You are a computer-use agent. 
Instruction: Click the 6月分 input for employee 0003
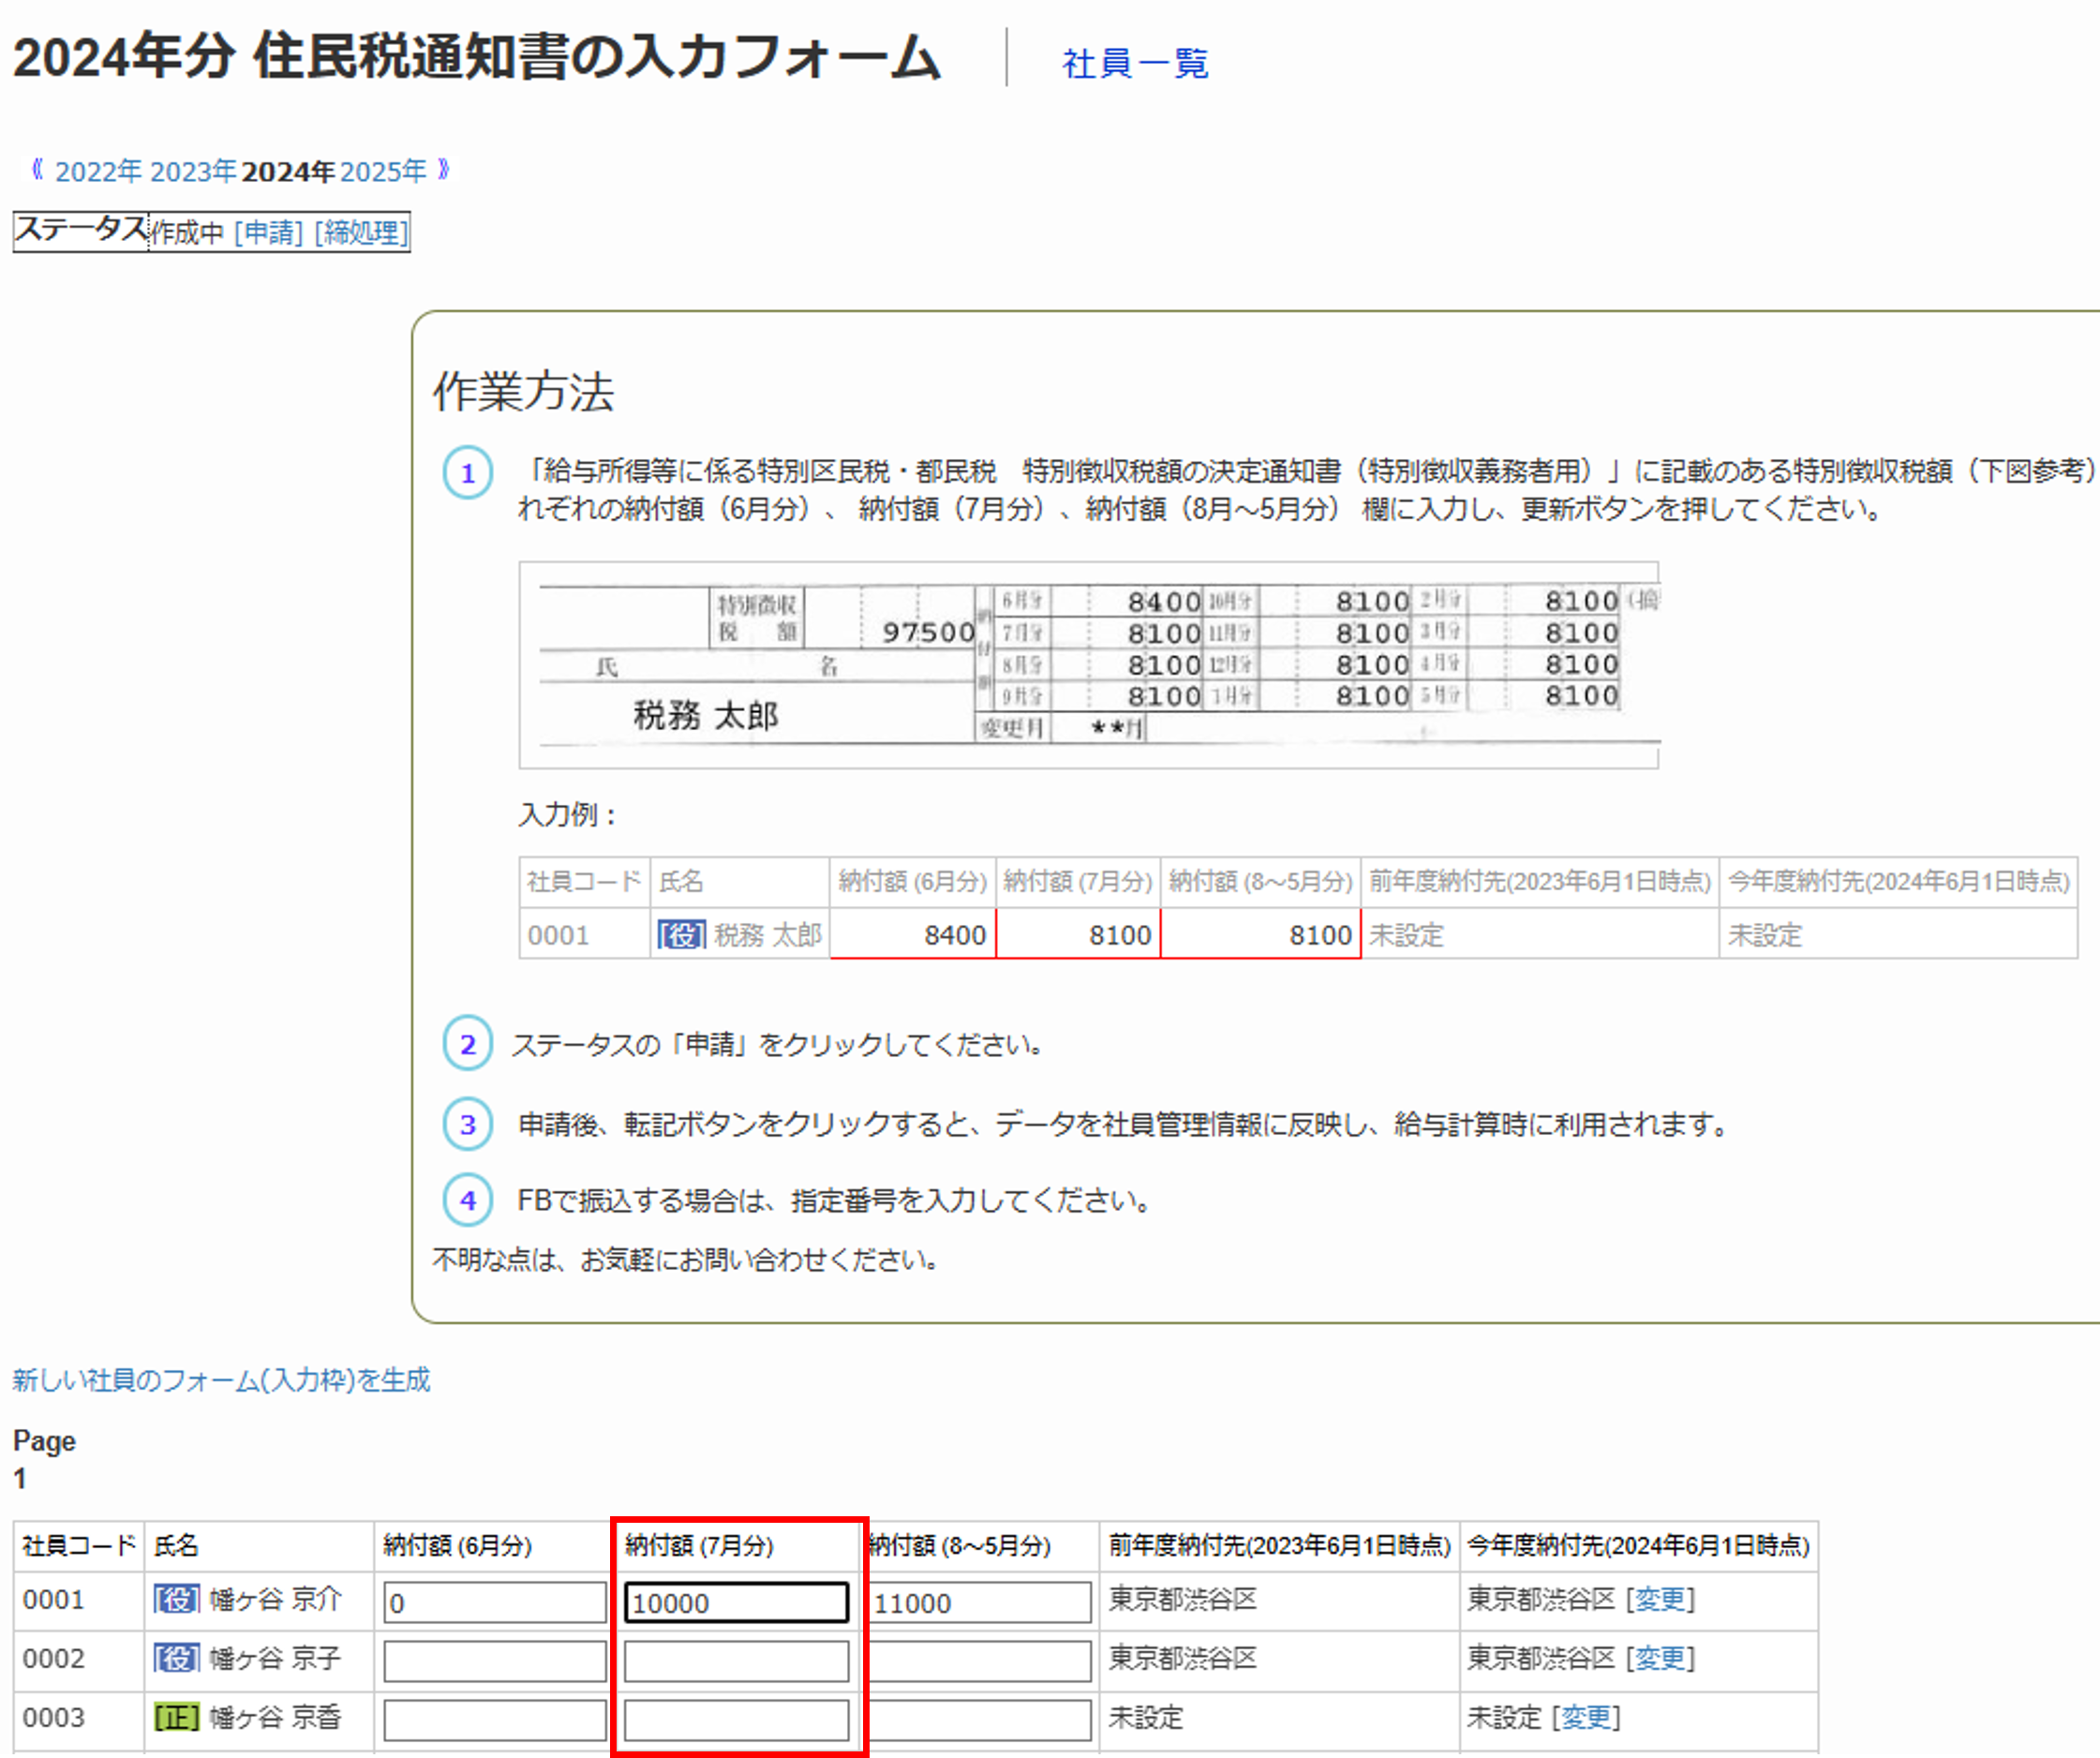click(495, 1721)
